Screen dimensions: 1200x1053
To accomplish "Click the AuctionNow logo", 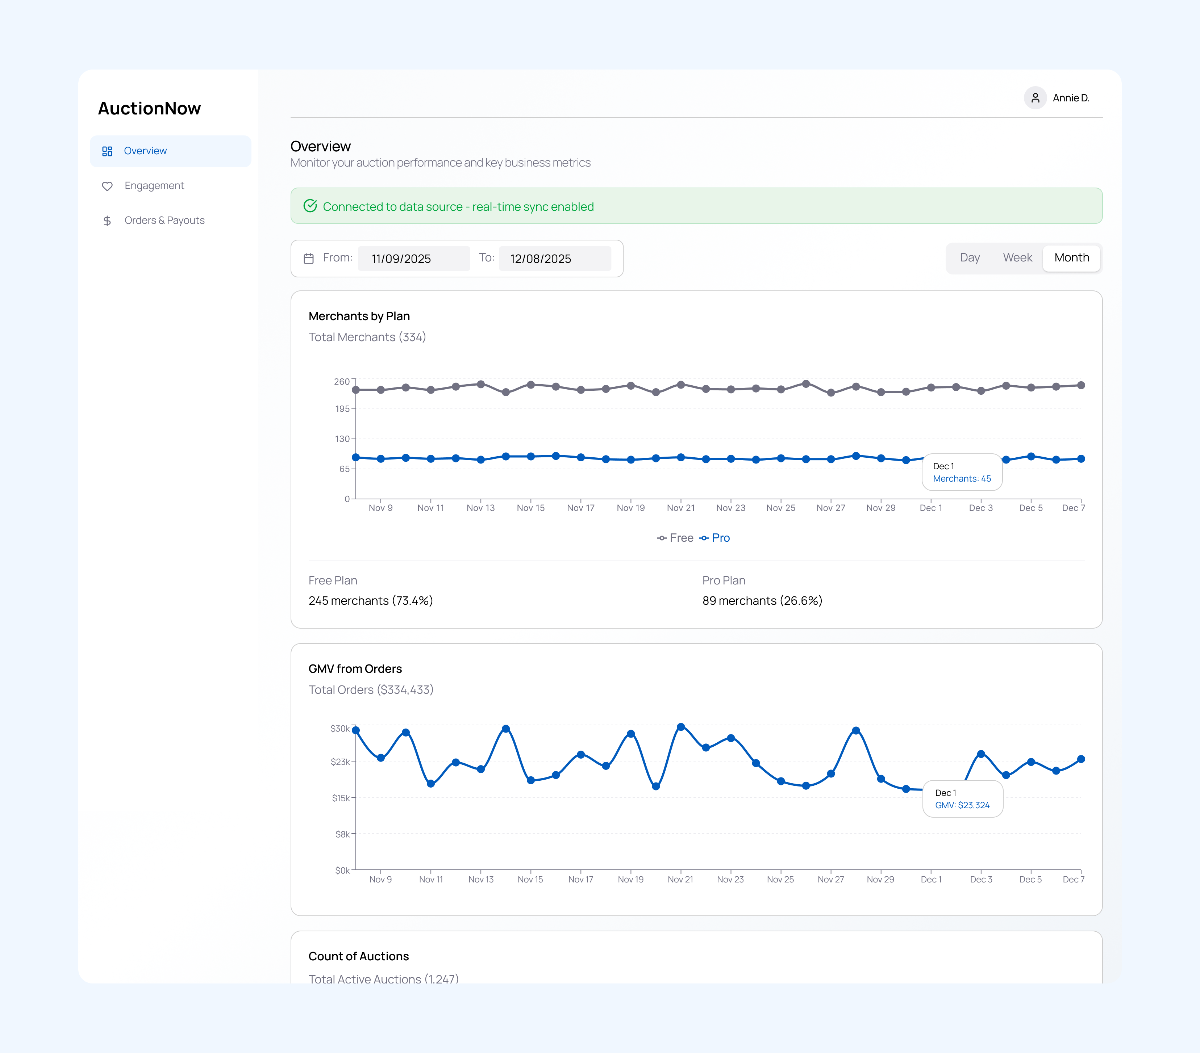I will [149, 108].
